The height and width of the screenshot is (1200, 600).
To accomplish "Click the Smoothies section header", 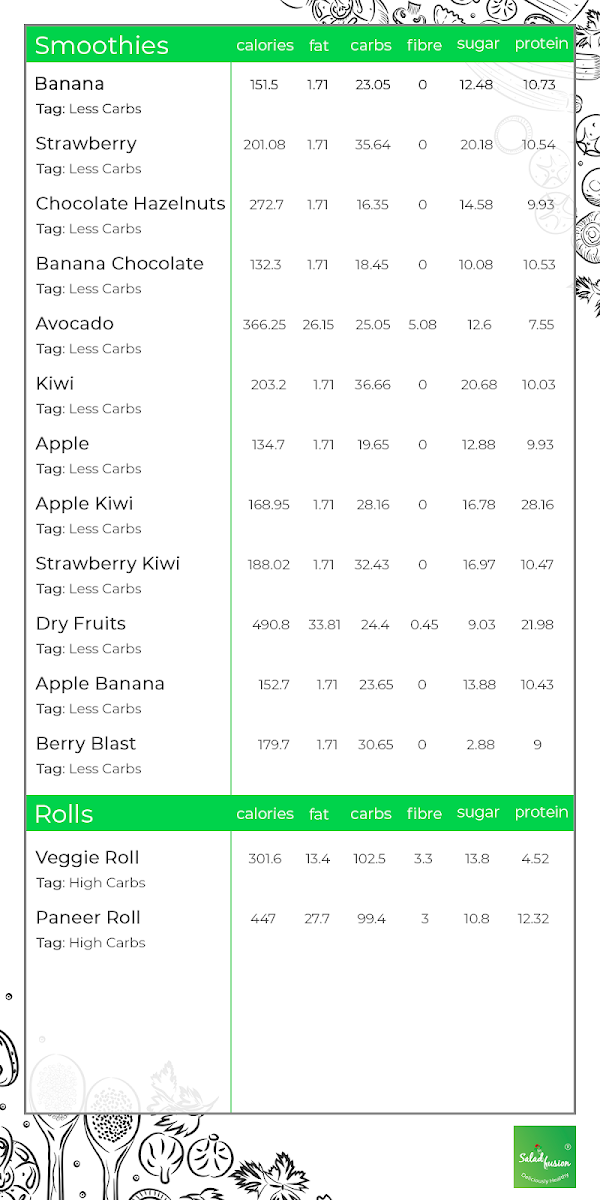I will pos(102,45).
